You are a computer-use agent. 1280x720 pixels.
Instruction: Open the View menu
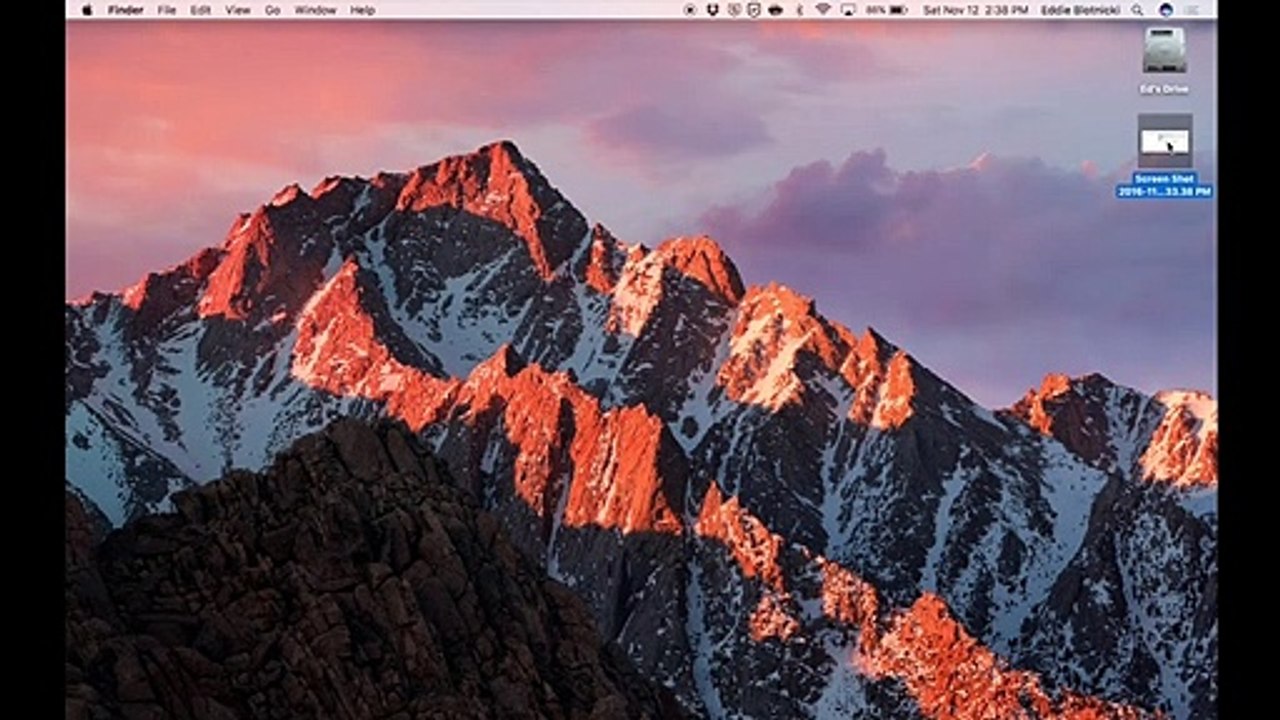238,10
